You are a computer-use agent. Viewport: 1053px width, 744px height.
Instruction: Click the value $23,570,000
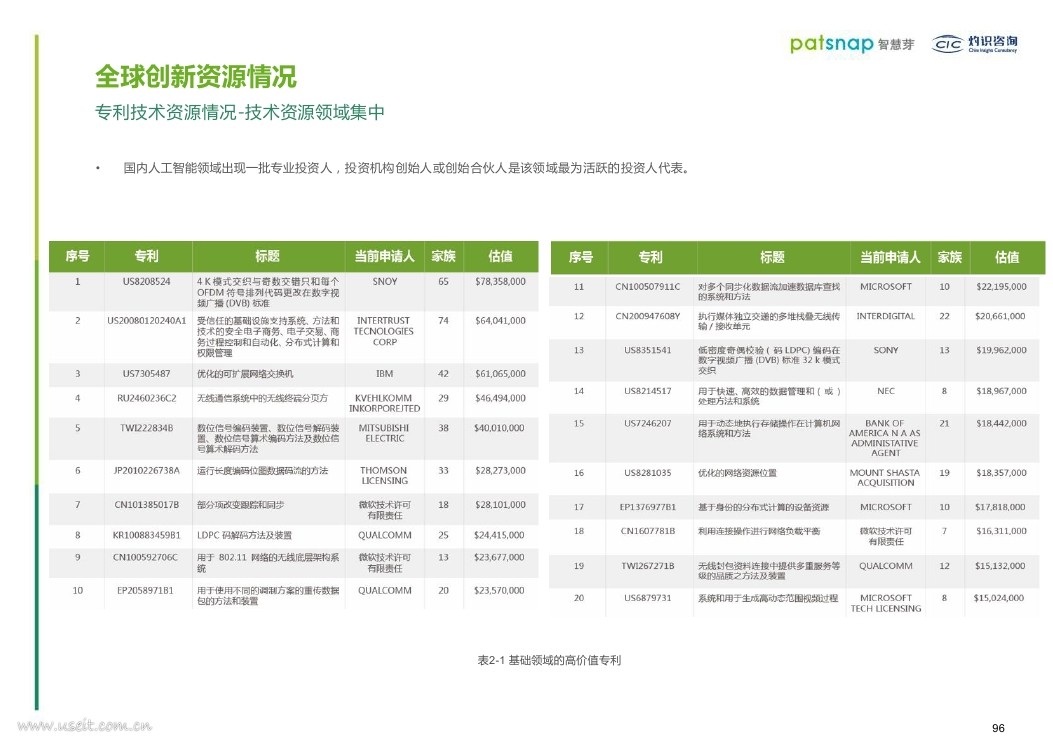coord(499,590)
